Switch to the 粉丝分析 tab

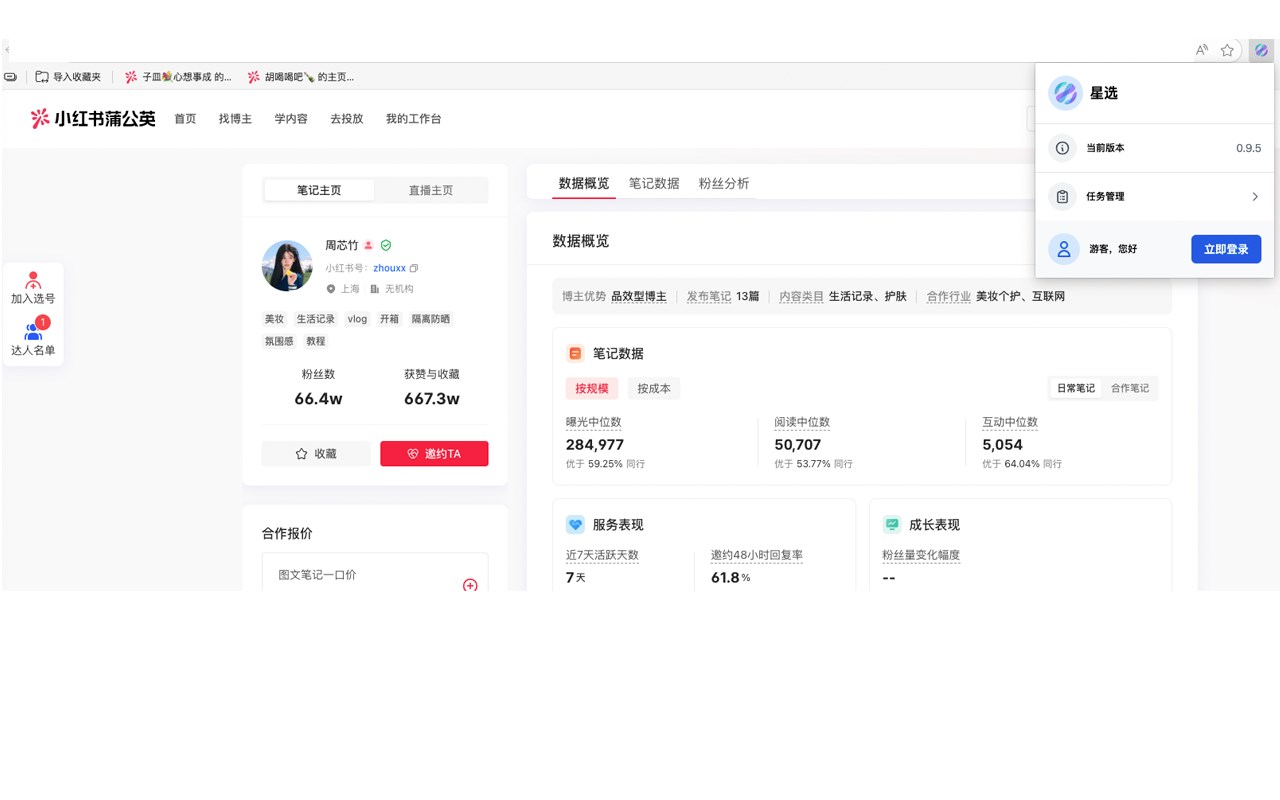724,183
